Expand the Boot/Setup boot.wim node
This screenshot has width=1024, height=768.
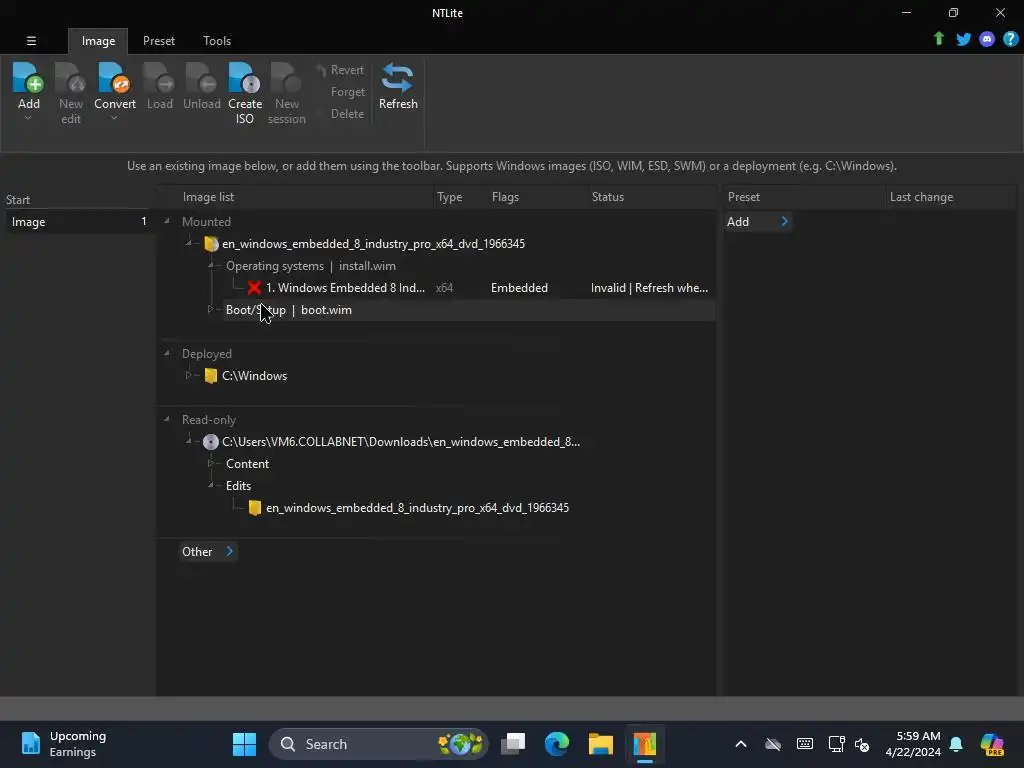click(x=210, y=309)
